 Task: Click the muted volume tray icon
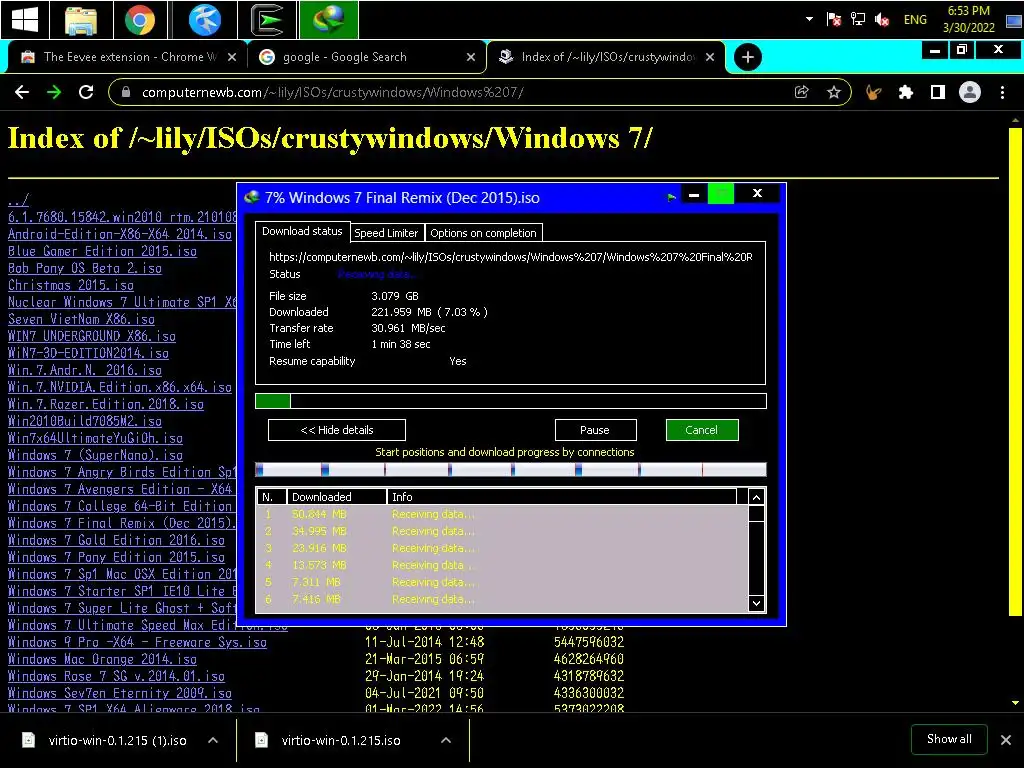pos(882,19)
